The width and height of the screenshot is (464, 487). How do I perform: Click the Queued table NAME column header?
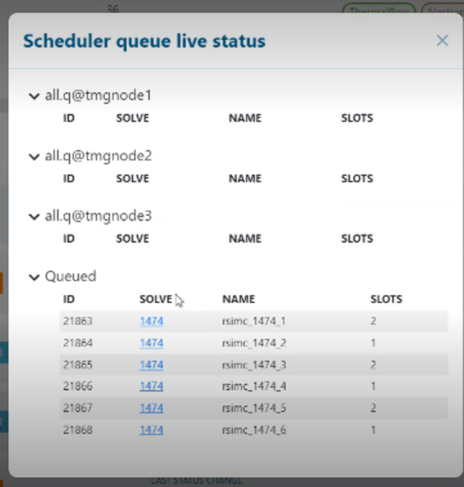pos(239,299)
